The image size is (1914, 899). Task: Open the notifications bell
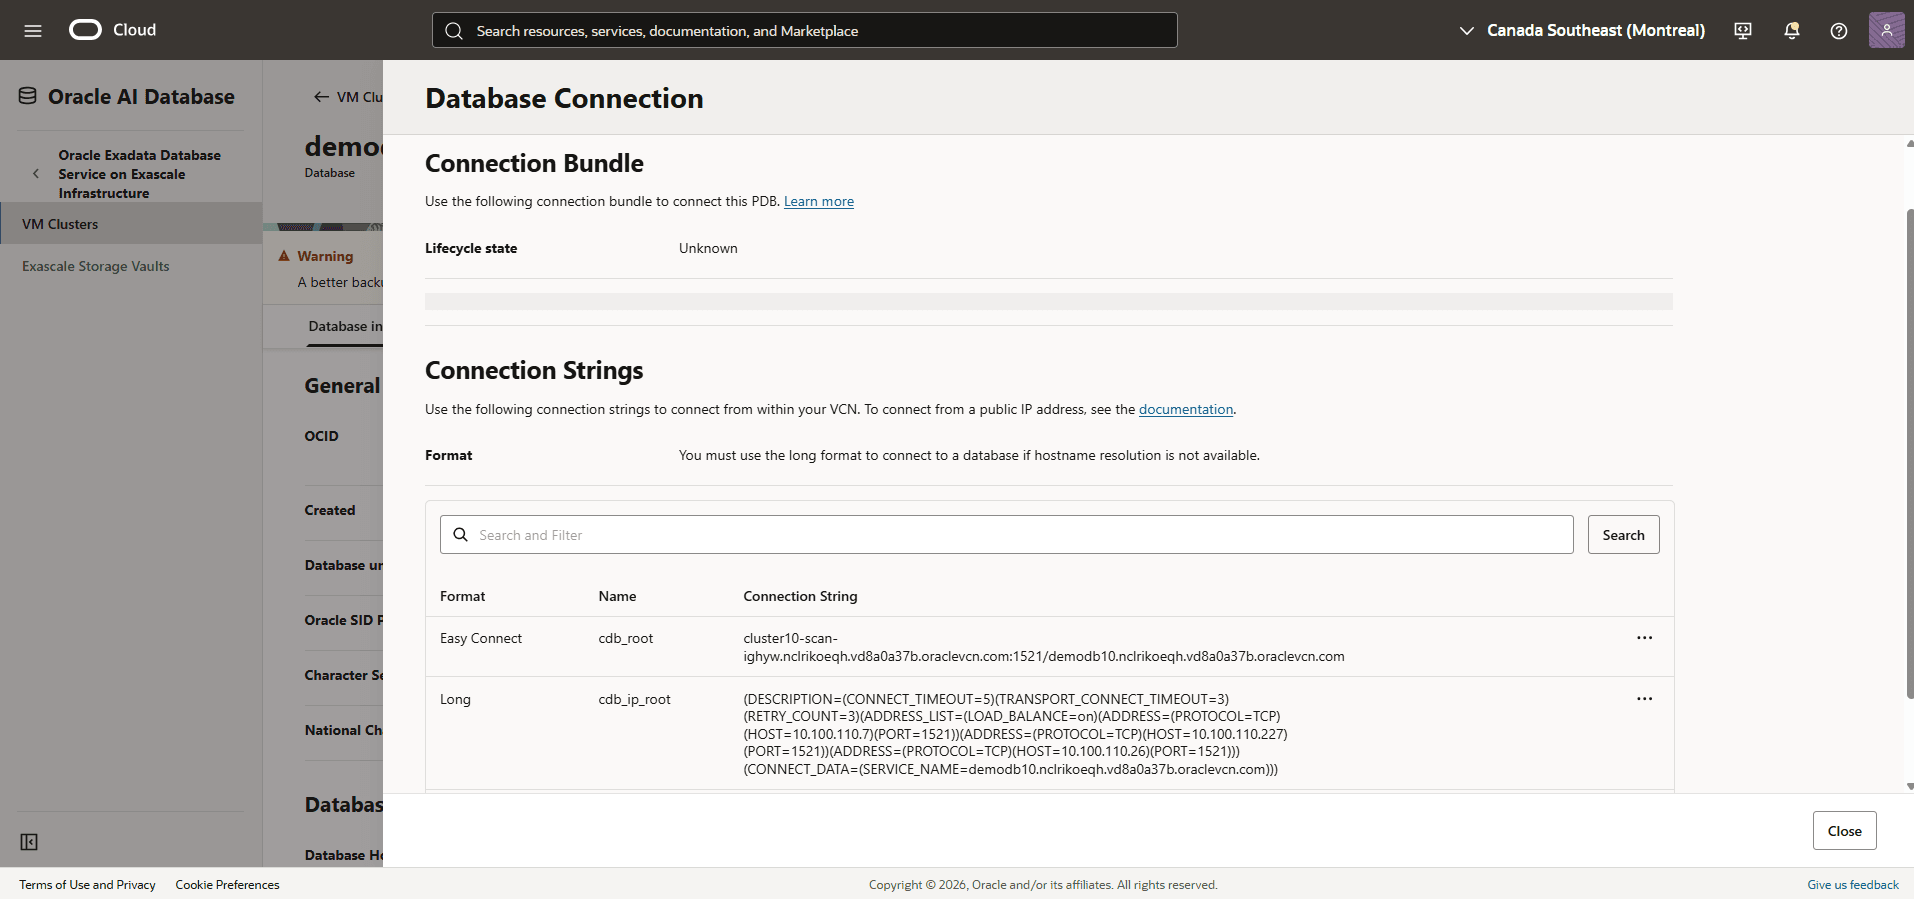point(1791,30)
